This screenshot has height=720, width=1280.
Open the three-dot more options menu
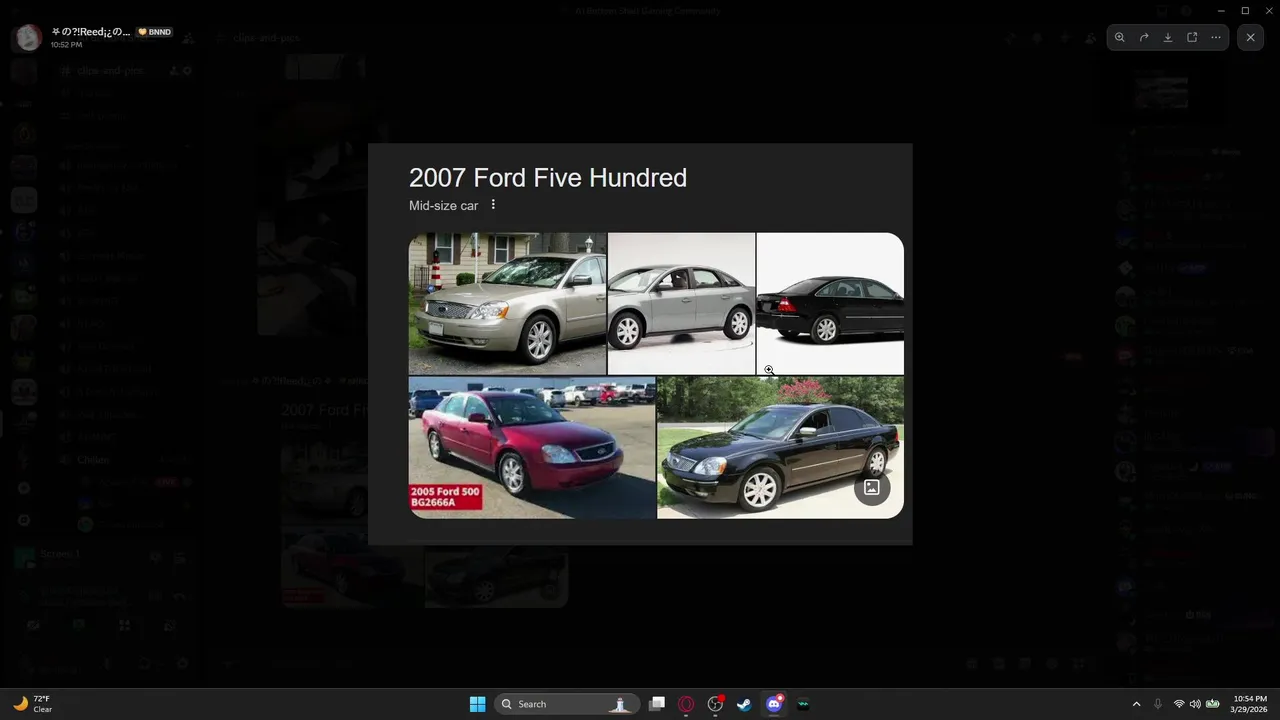click(1216, 37)
